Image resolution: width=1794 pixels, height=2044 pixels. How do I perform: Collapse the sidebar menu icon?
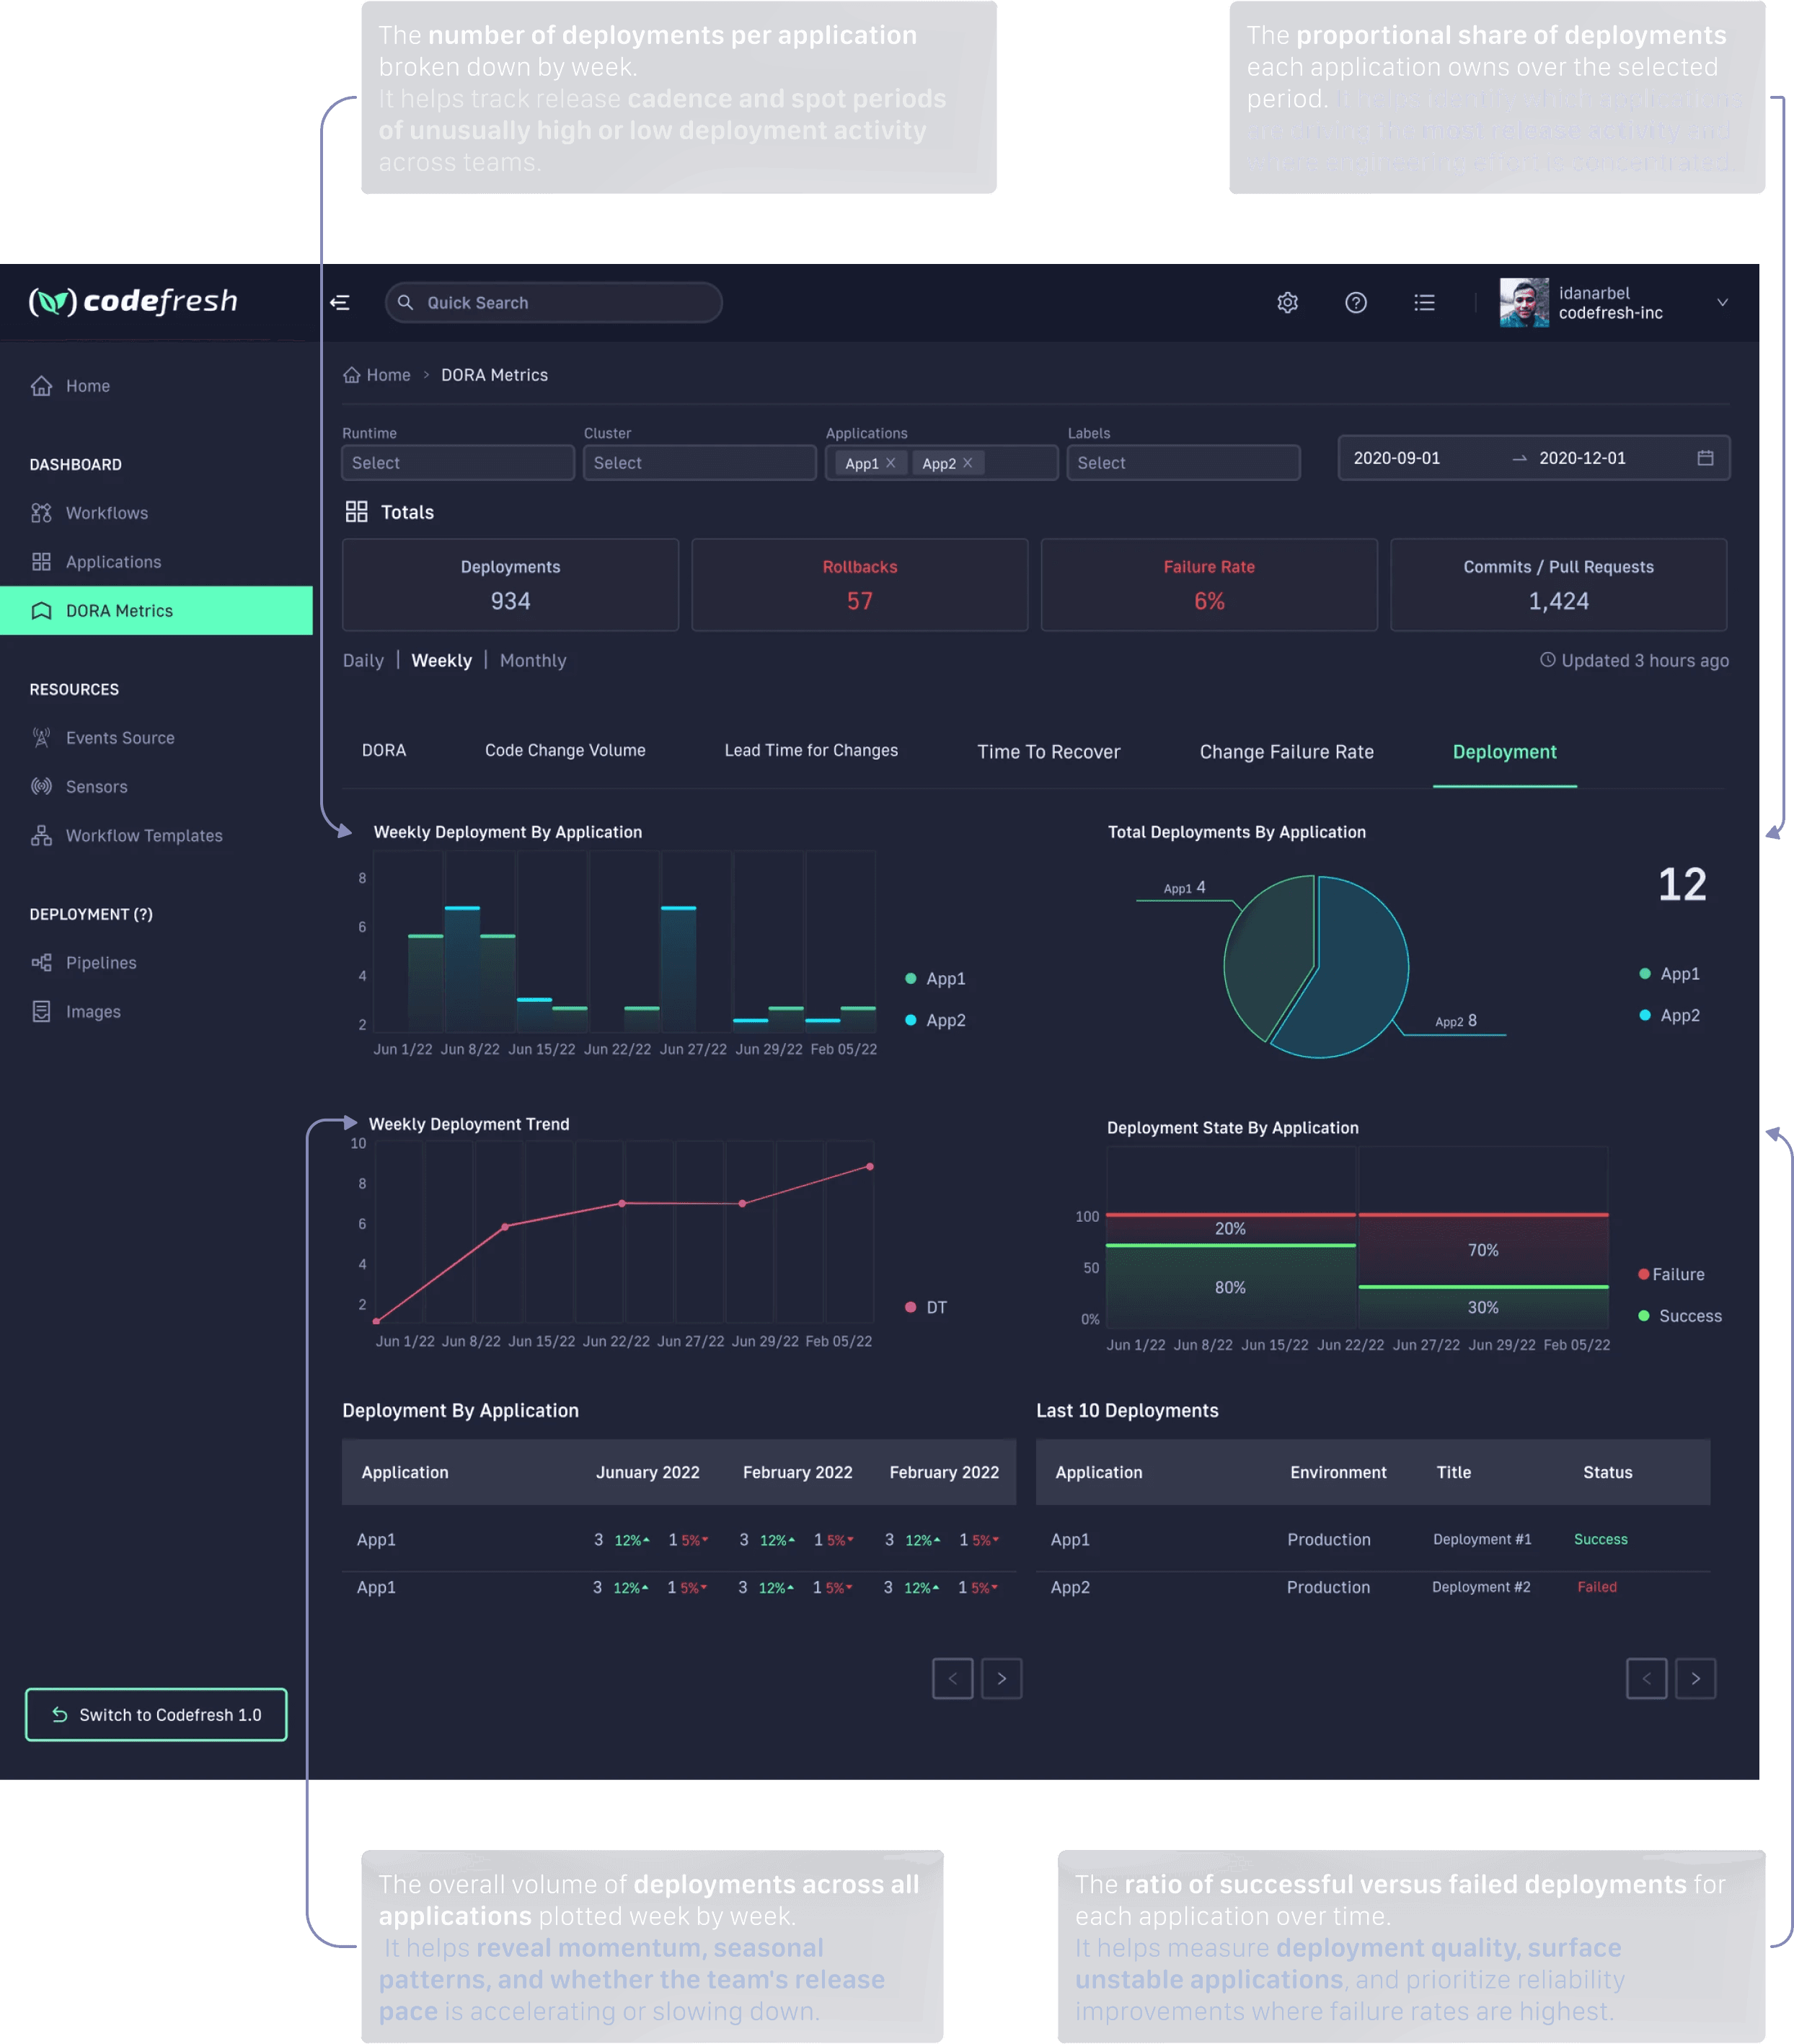[x=340, y=303]
